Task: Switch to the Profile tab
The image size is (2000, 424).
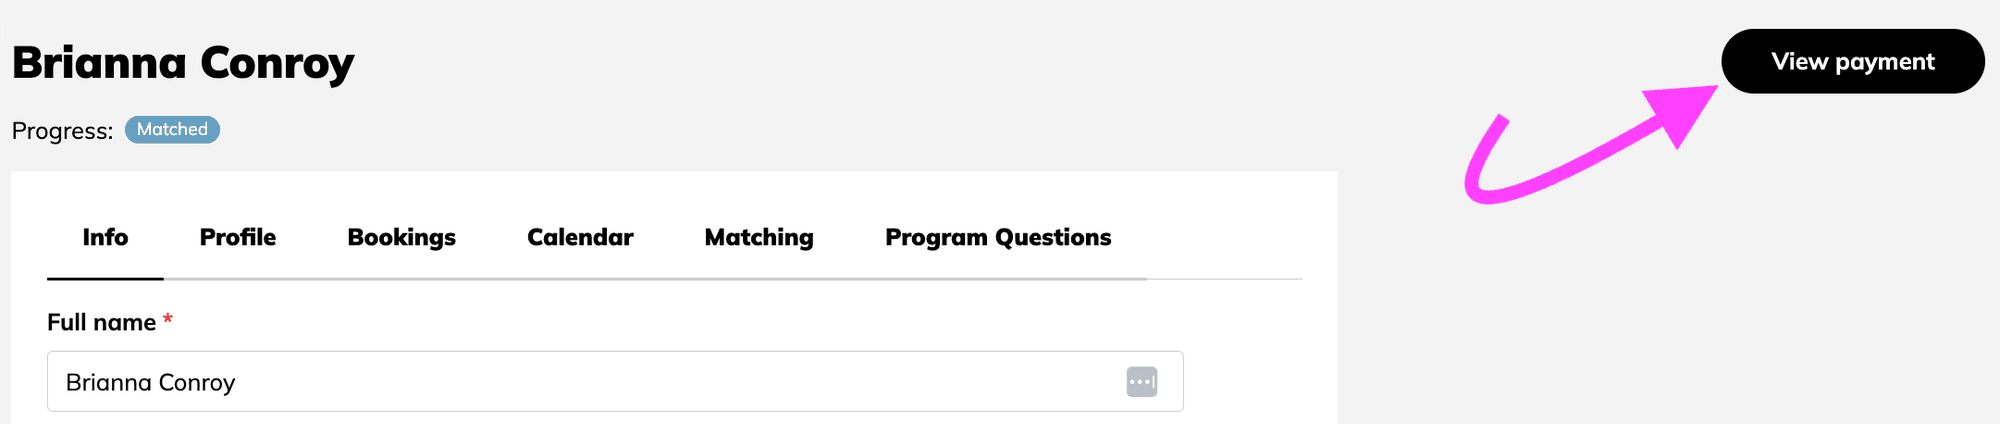Action: 238,238
